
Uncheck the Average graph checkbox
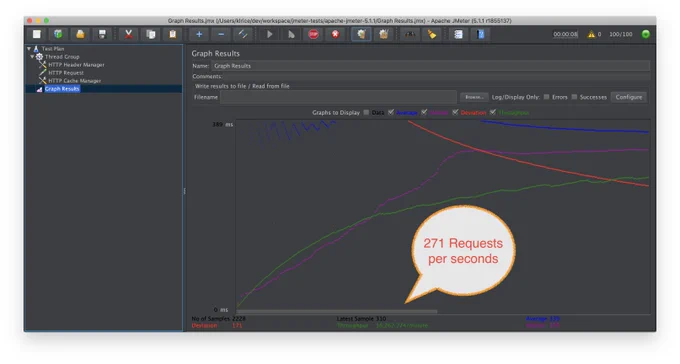click(x=391, y=112)
